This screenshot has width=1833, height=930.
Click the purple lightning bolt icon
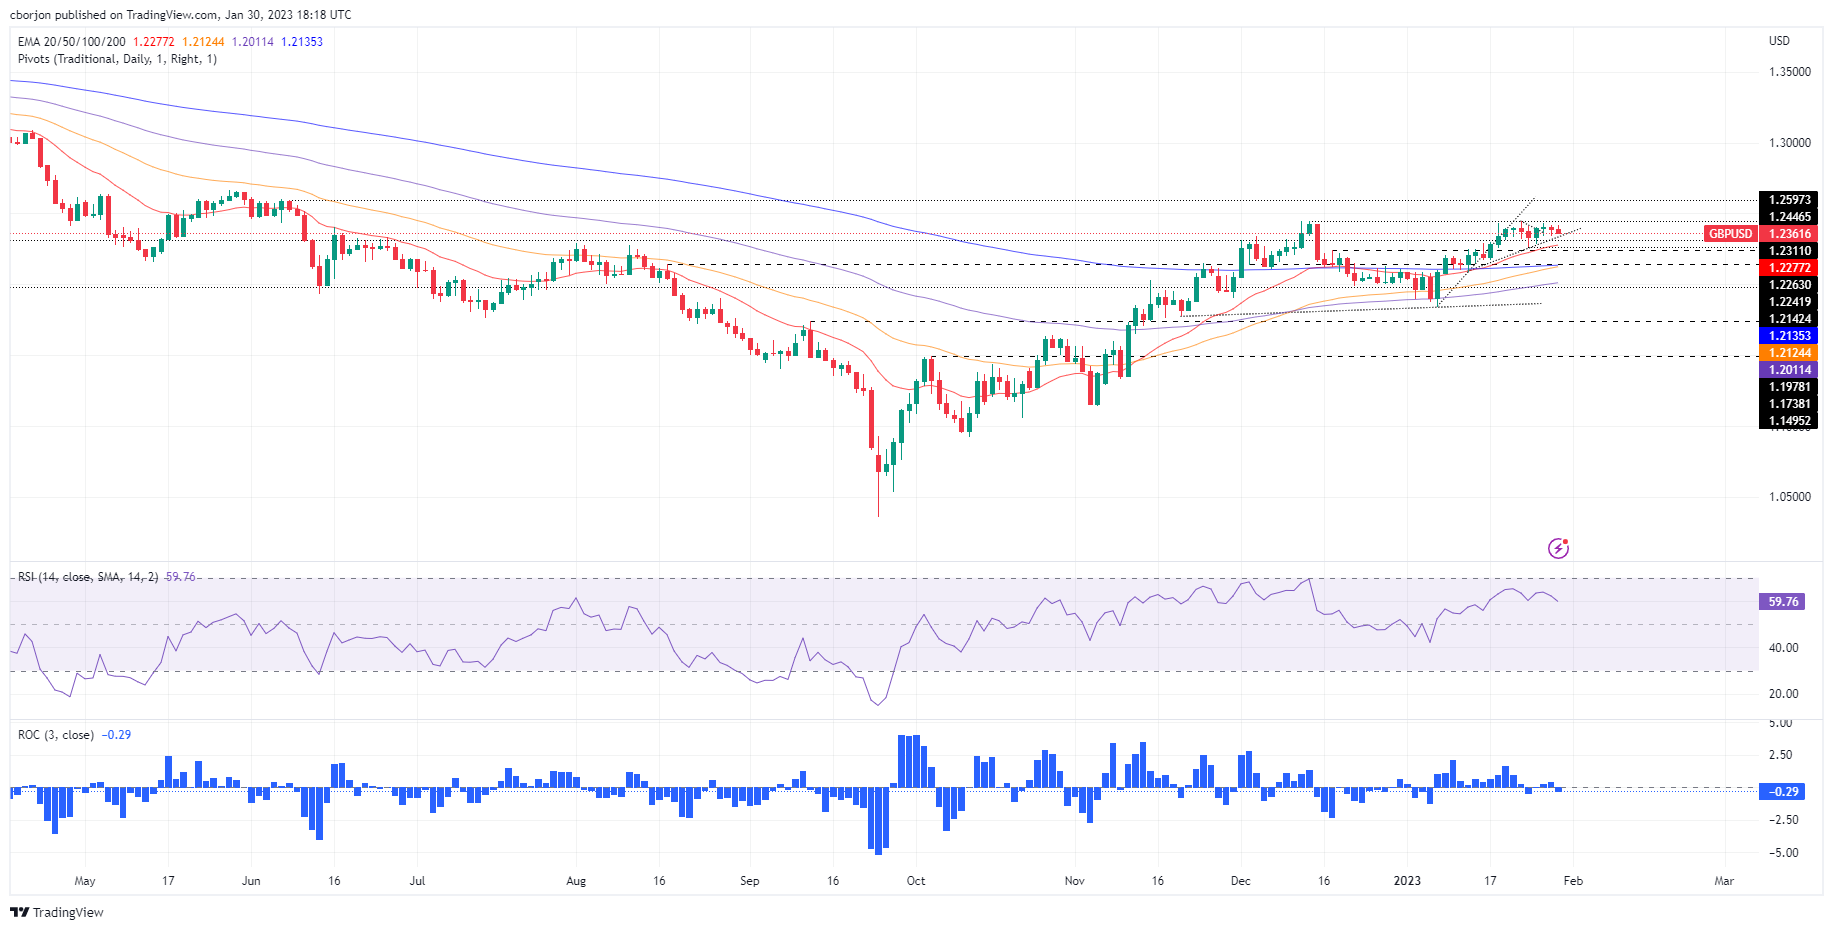(1558, 548)
